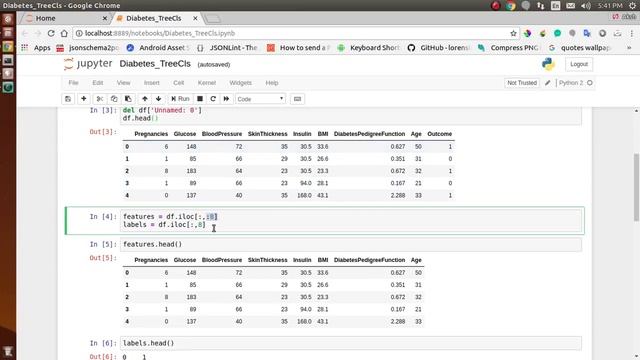Run the selected cell
Screen dimensions: 640x360
pyautogui.click(x=180, y=99)
